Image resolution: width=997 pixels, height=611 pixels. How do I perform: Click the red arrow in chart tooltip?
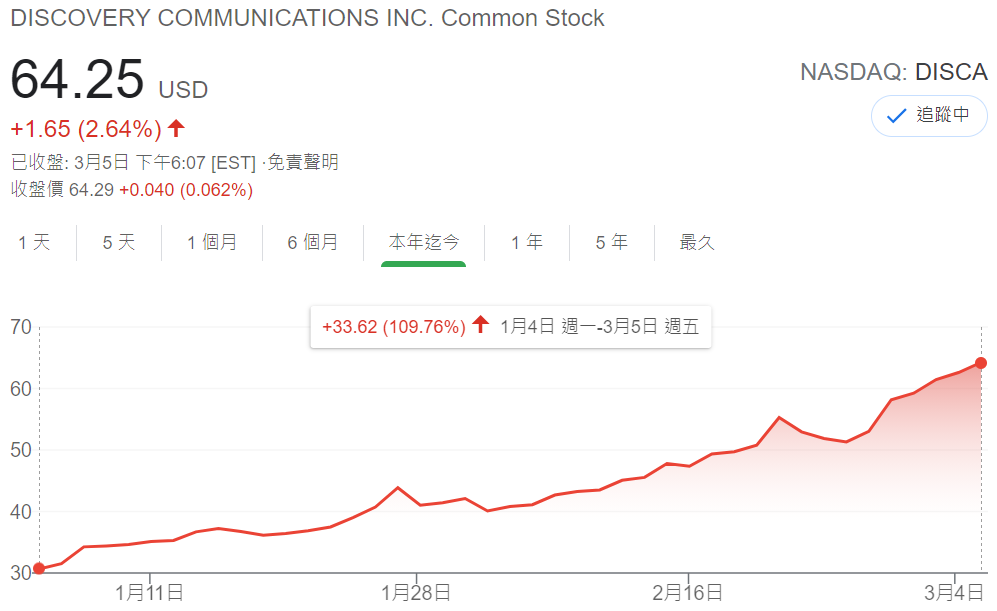pos(481,325)
